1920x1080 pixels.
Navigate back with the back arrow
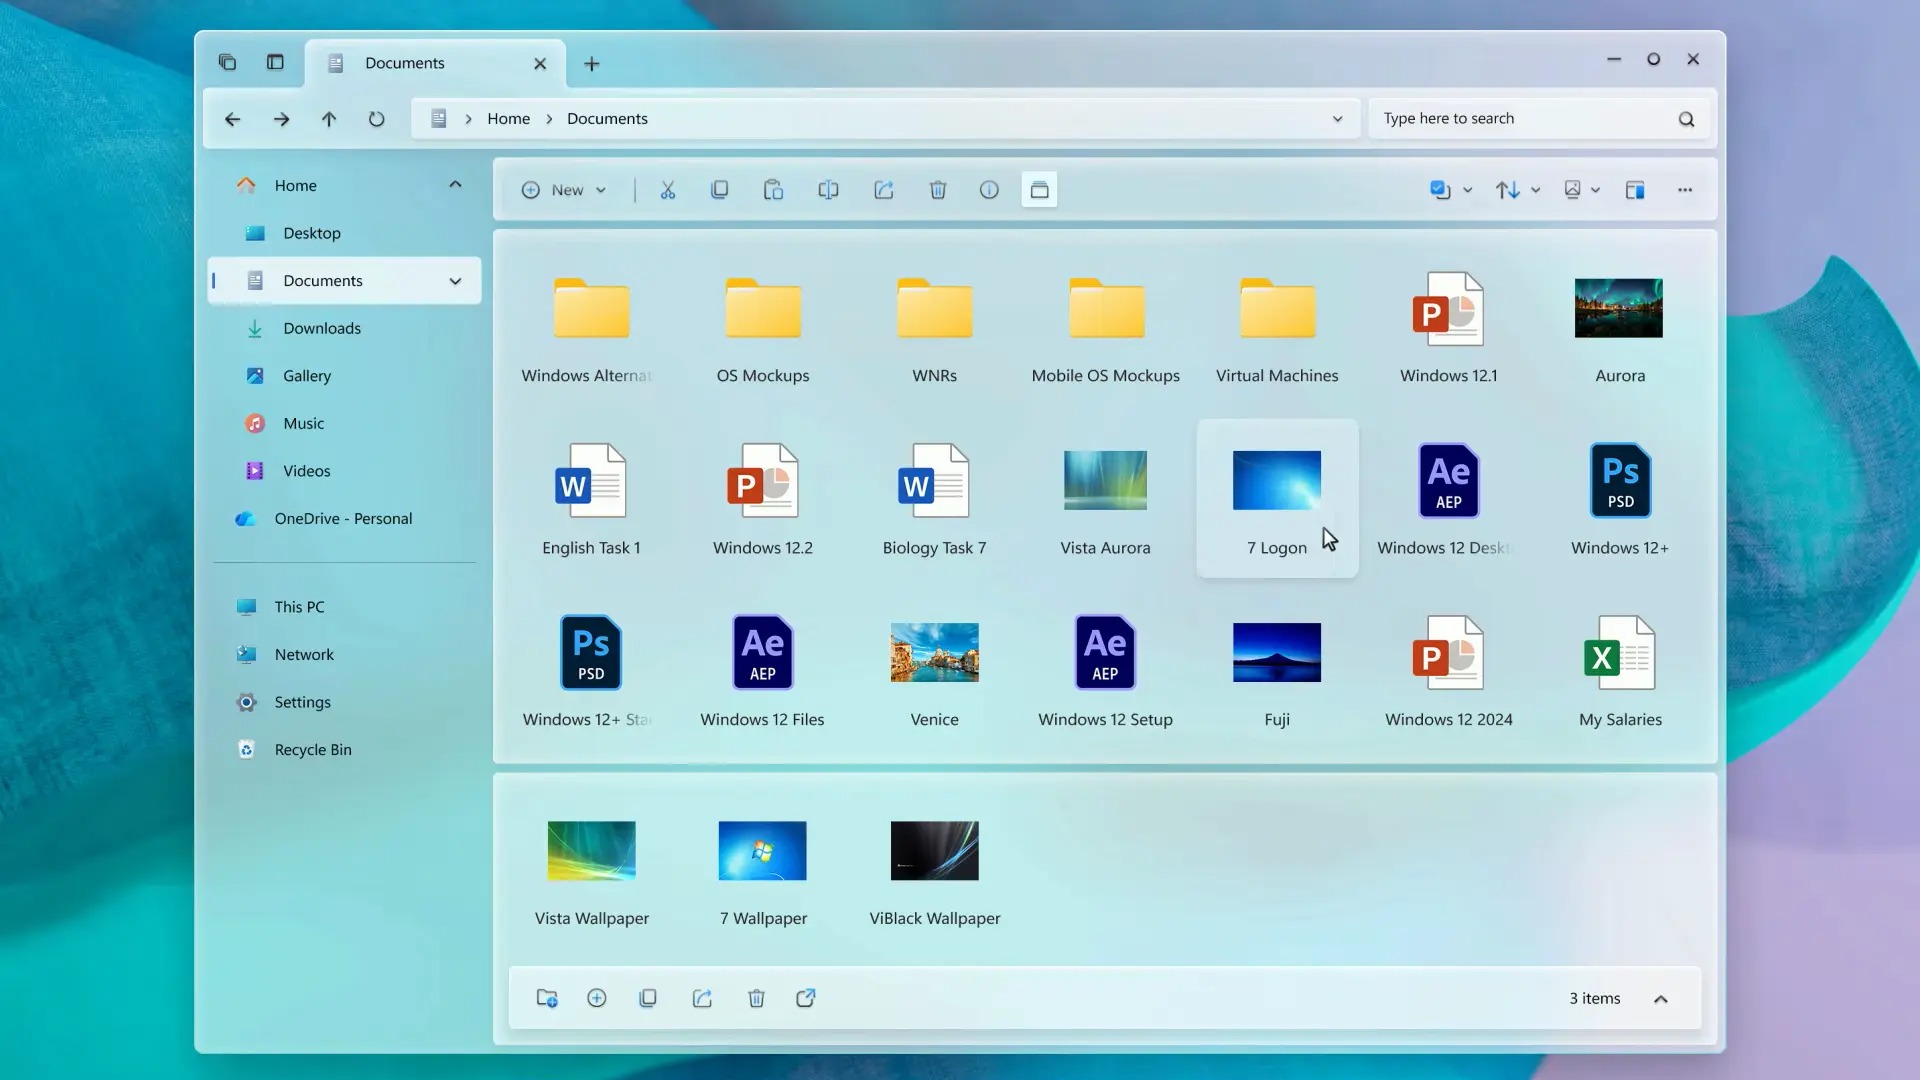(233, 119)
